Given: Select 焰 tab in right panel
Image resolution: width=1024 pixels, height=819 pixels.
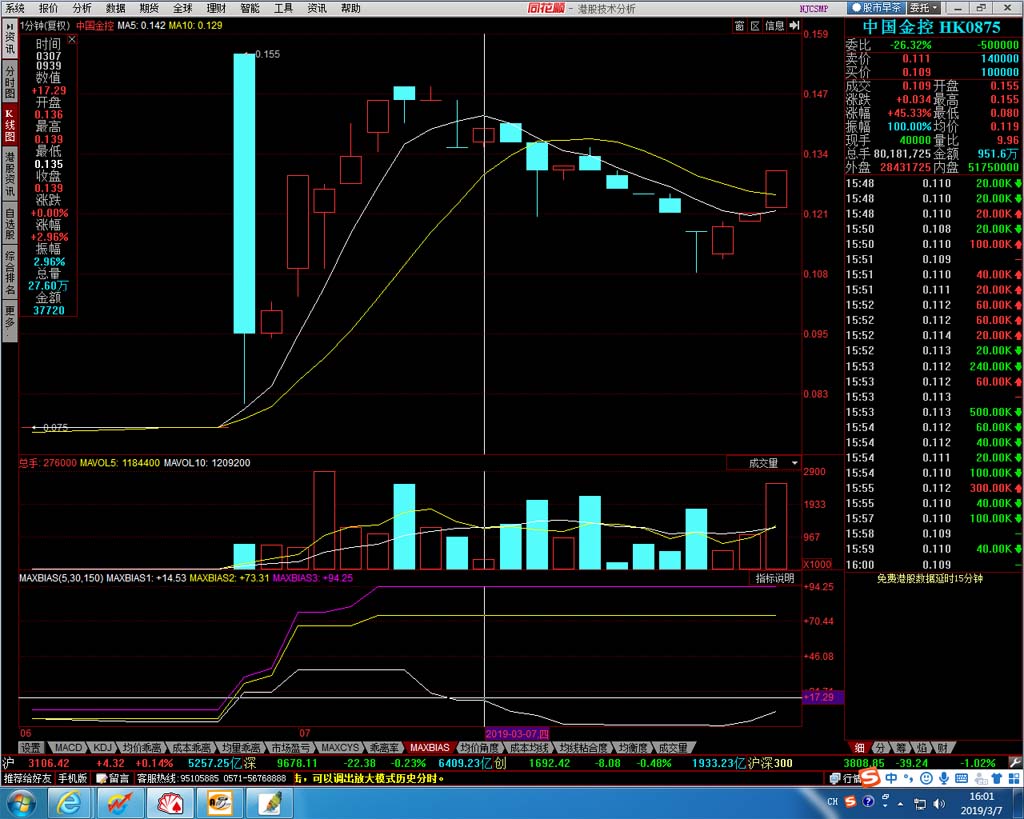Looking at the screenshot, I should point(922,747).
